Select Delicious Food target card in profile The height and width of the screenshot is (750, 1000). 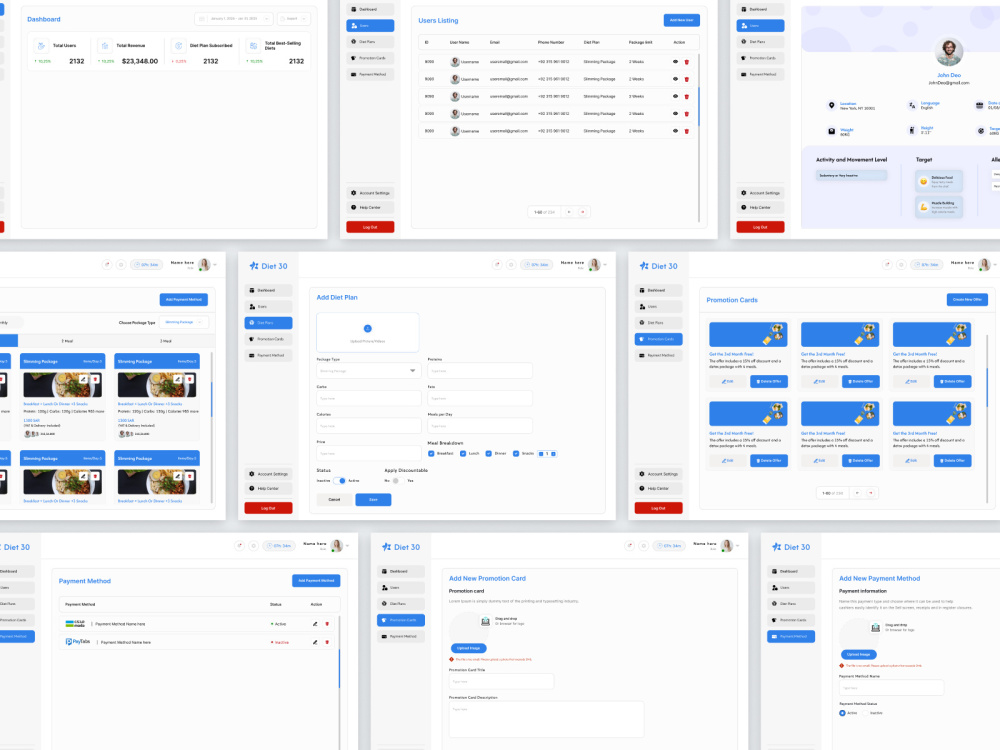click(x=939, y=181)
